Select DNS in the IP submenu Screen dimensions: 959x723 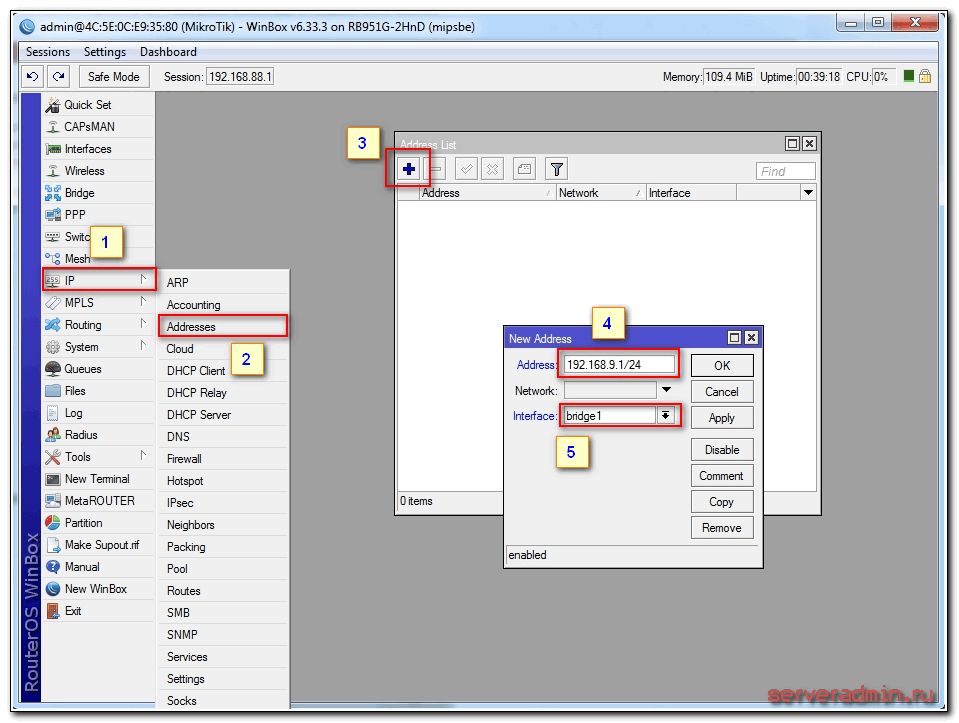[x=223, y=436]
